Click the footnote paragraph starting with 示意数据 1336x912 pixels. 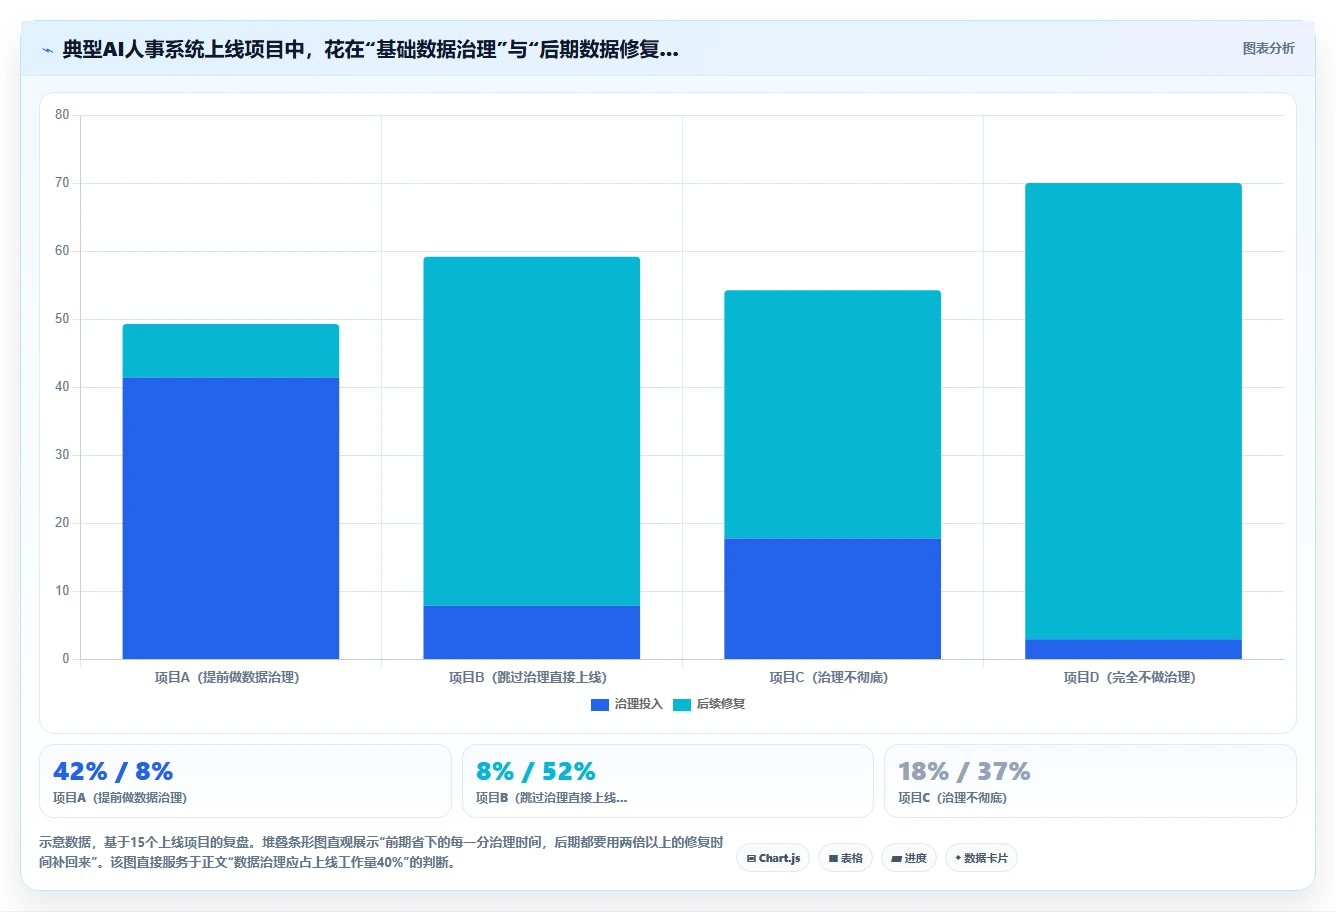[x=381, y=852]
